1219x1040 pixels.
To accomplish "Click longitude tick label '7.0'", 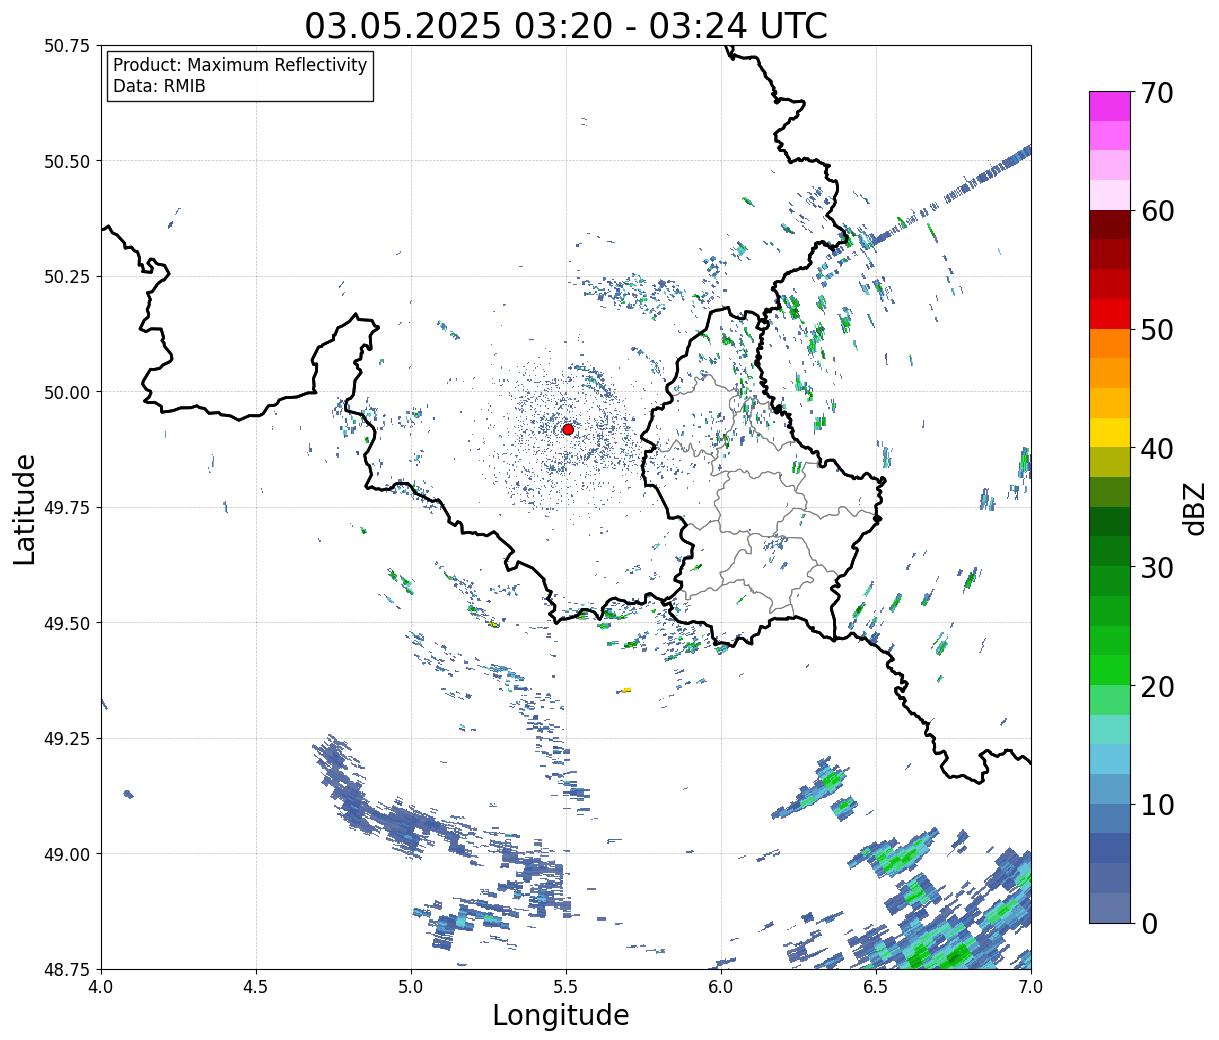I will [1031, 987].
